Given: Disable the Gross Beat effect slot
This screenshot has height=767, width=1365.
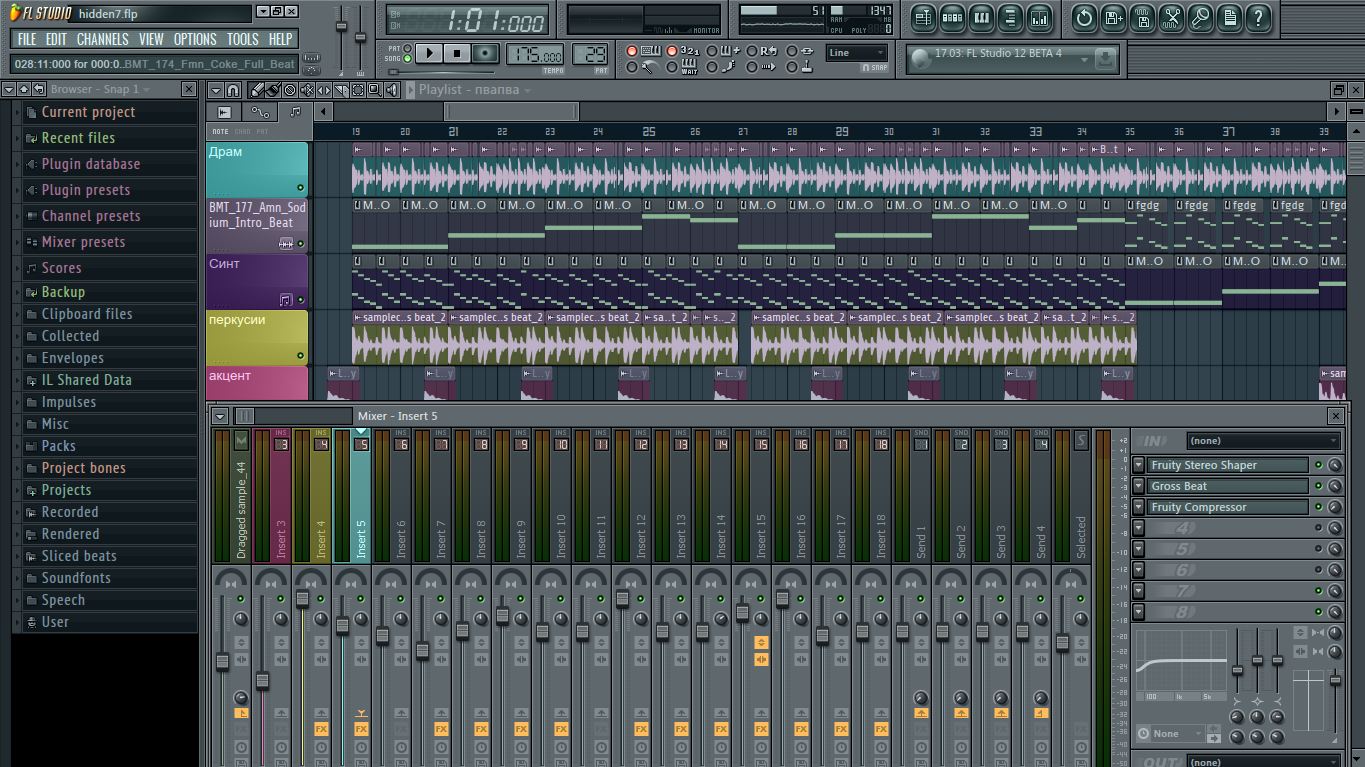Looking at the screenshot, I should pyautogui.click(x=1318, y=486).
